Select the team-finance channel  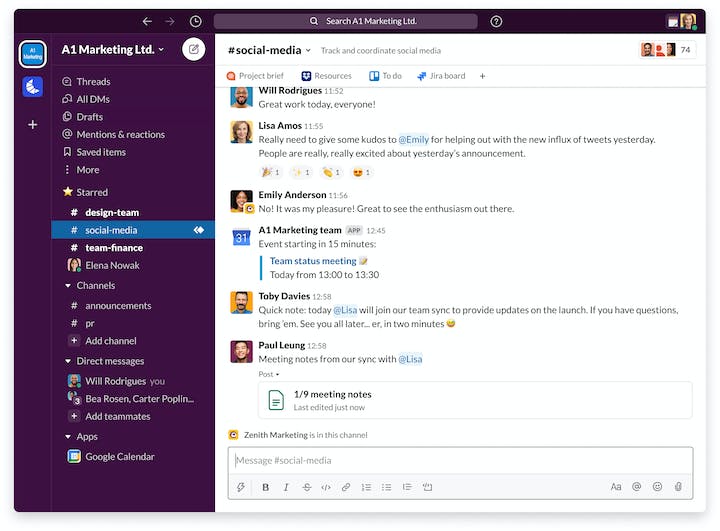[133, 248]
